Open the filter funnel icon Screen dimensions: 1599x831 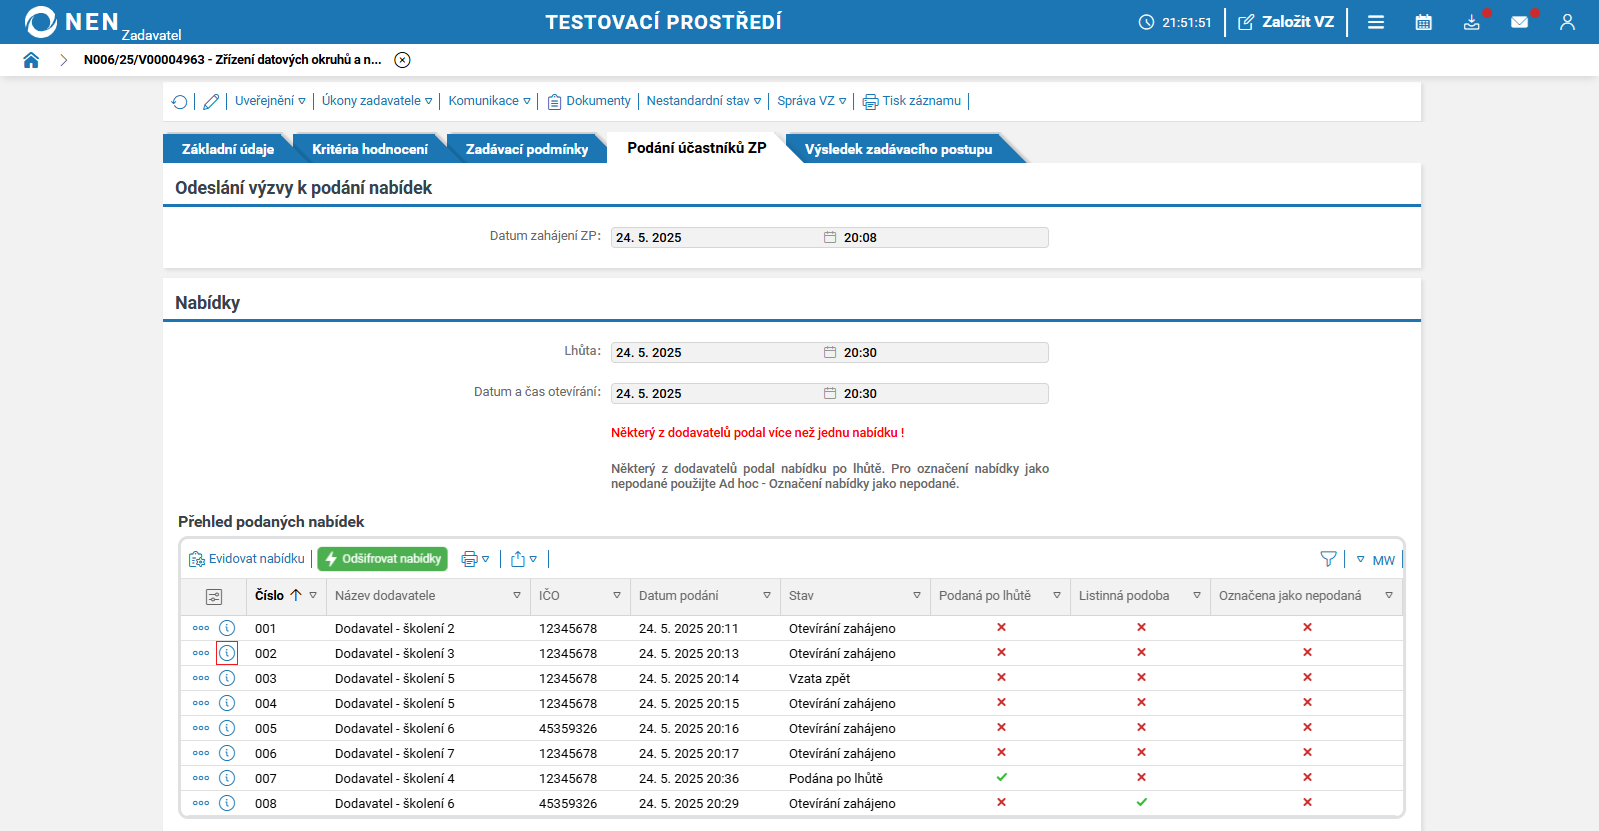(1328, 559)
